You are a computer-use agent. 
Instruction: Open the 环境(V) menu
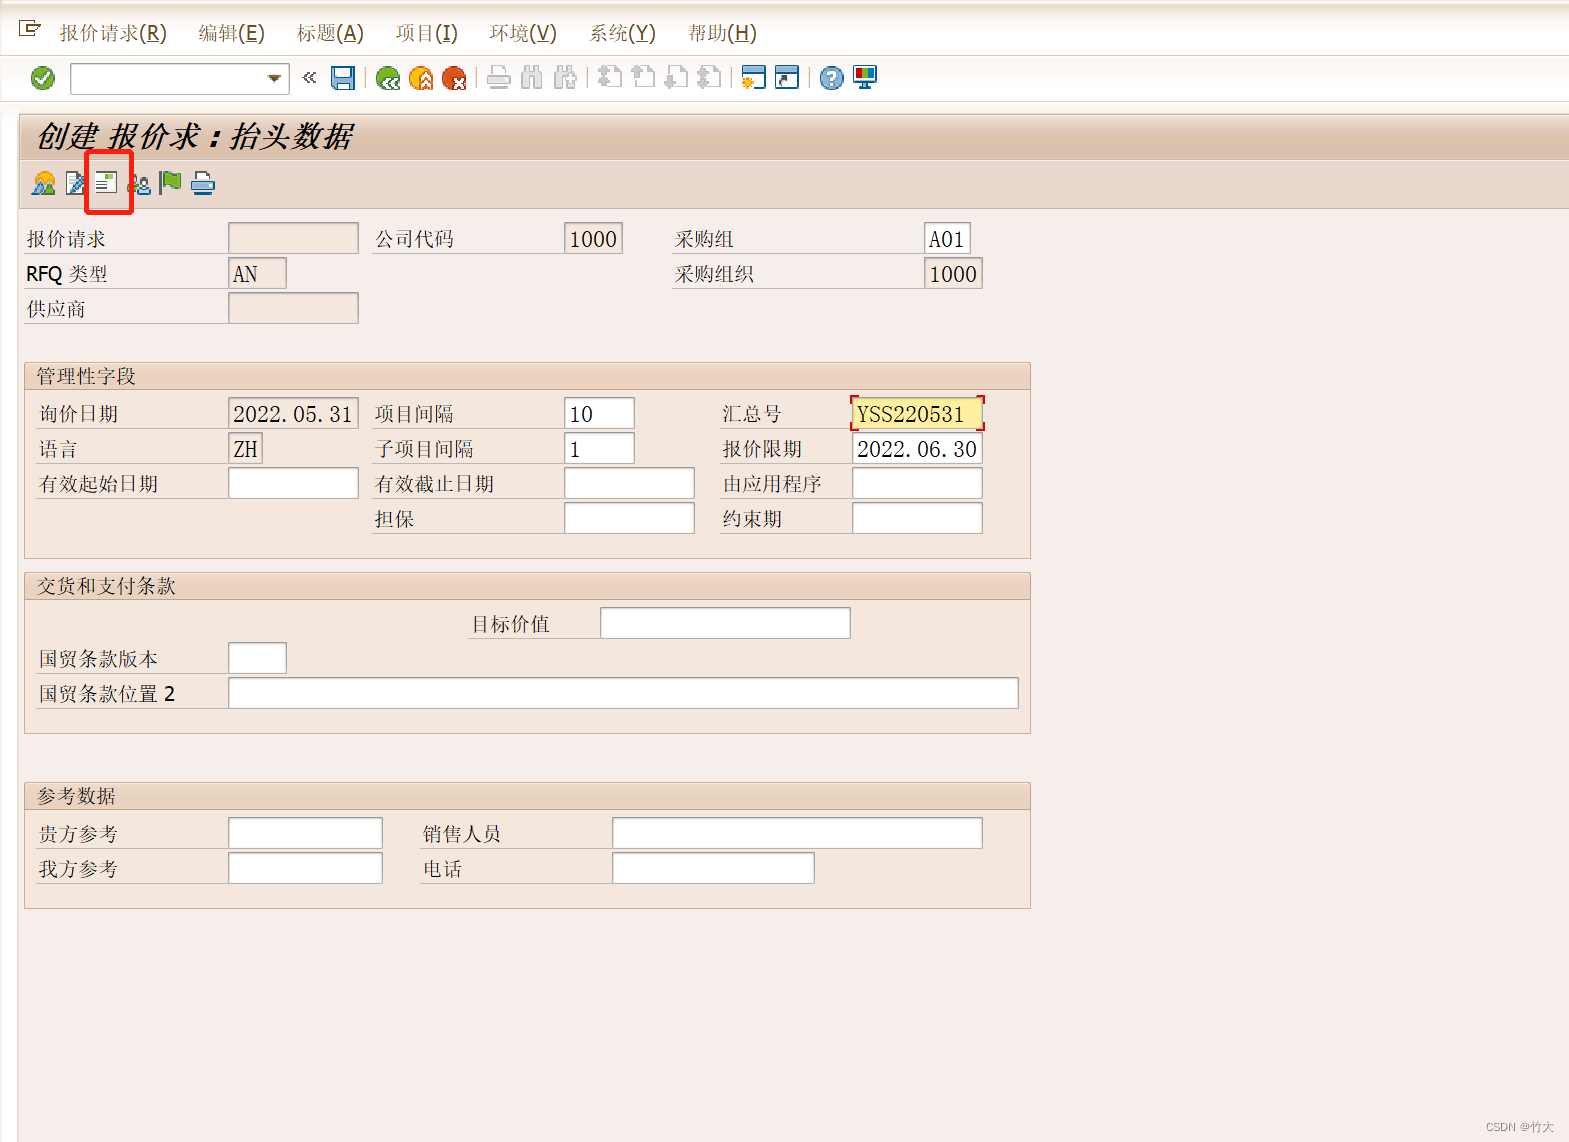click(523, 33)
